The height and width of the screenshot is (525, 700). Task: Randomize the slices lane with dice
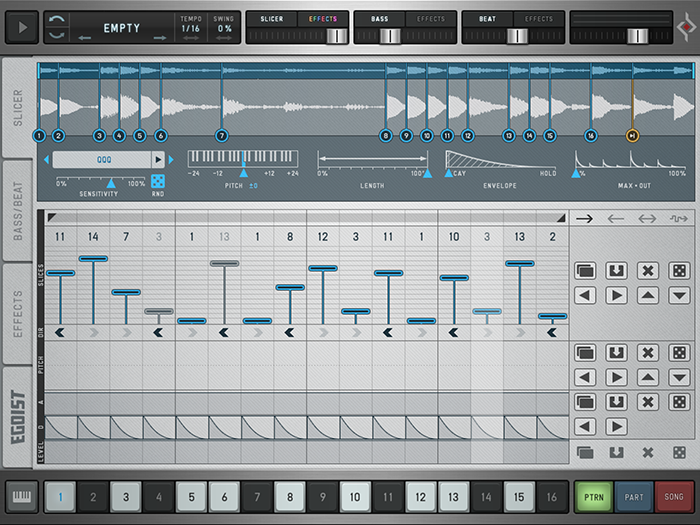[x=679, y=271]
